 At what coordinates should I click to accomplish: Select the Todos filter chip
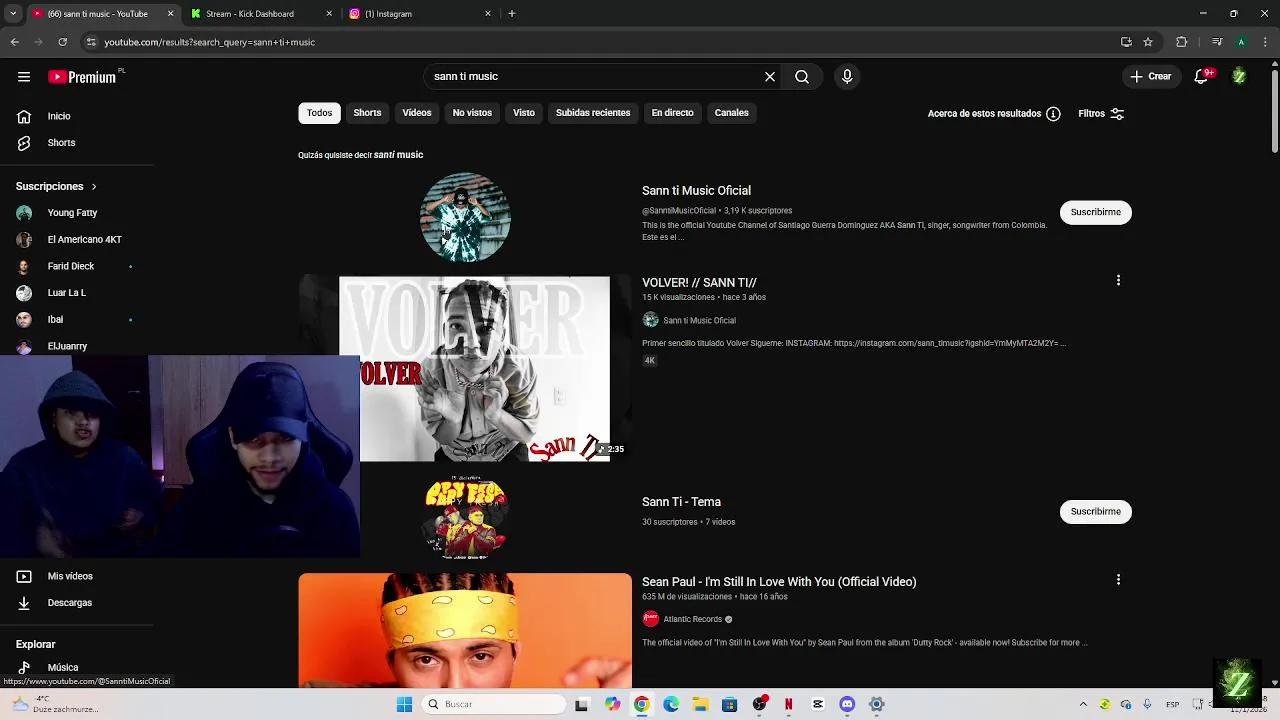pyautogui.click(x=319, y=113)
